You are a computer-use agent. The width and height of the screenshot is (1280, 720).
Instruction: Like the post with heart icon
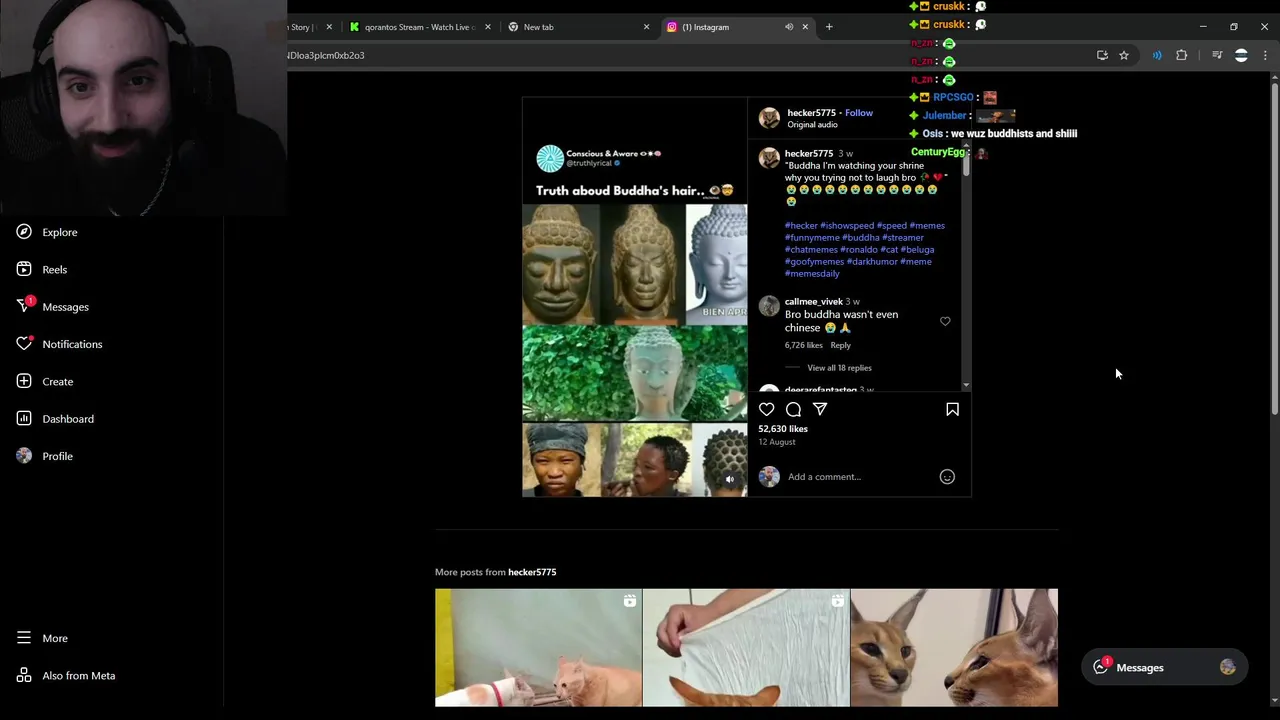[x=766, y=409]
